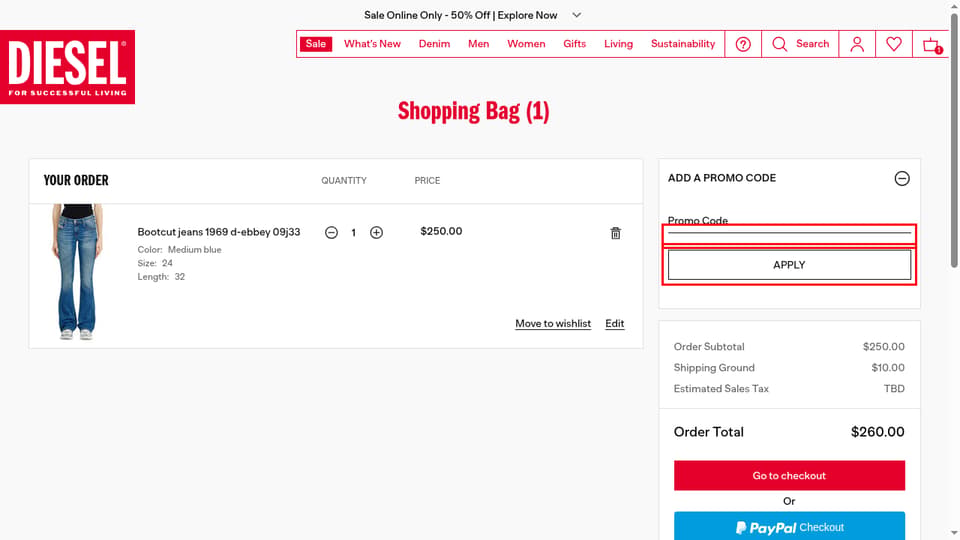Viewport: 960px width, 540px height.
Task: Click the Estimated Sales Tax TBD value
Action: pyautogui.click(x=894, y=389)
